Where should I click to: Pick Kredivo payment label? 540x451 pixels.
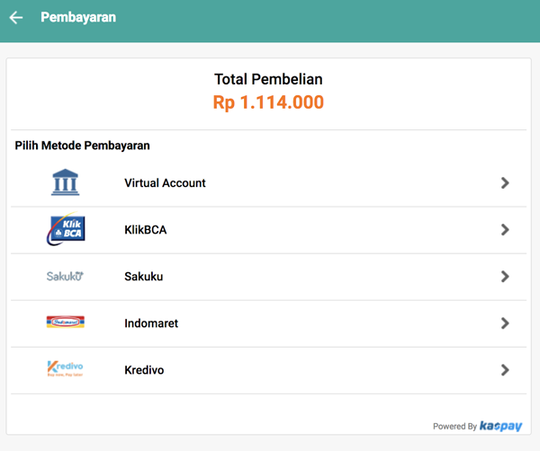144,370
